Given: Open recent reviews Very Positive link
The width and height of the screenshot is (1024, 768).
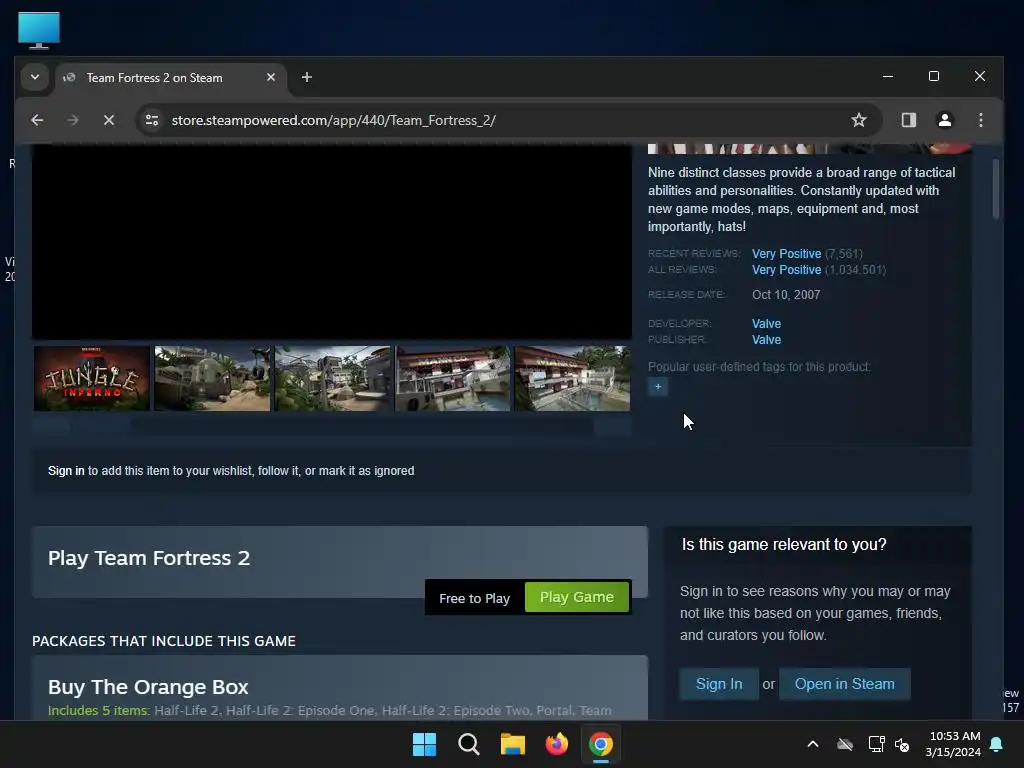Looking at the screenshot, I should tap(786, 253).
